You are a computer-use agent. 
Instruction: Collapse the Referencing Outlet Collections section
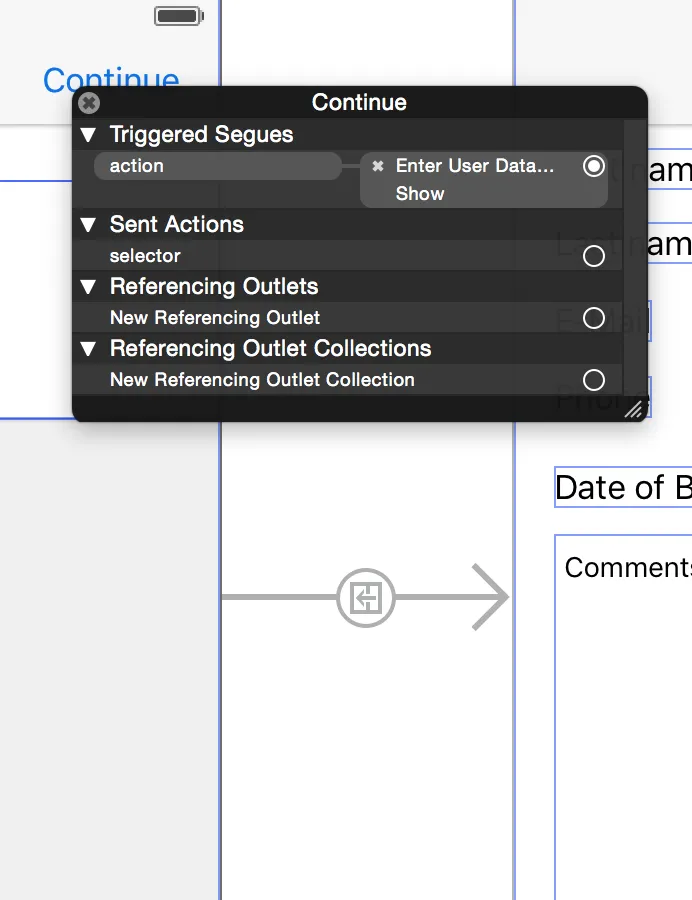point(89,349)
